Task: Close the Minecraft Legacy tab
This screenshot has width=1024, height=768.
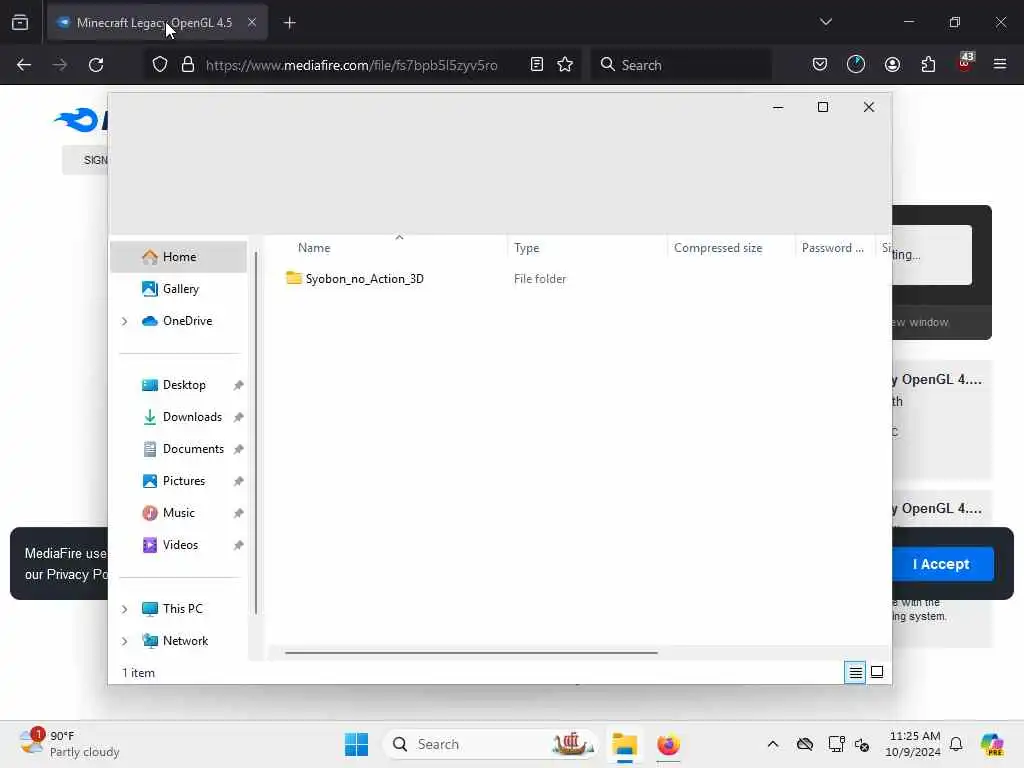Action: [252, 23]
